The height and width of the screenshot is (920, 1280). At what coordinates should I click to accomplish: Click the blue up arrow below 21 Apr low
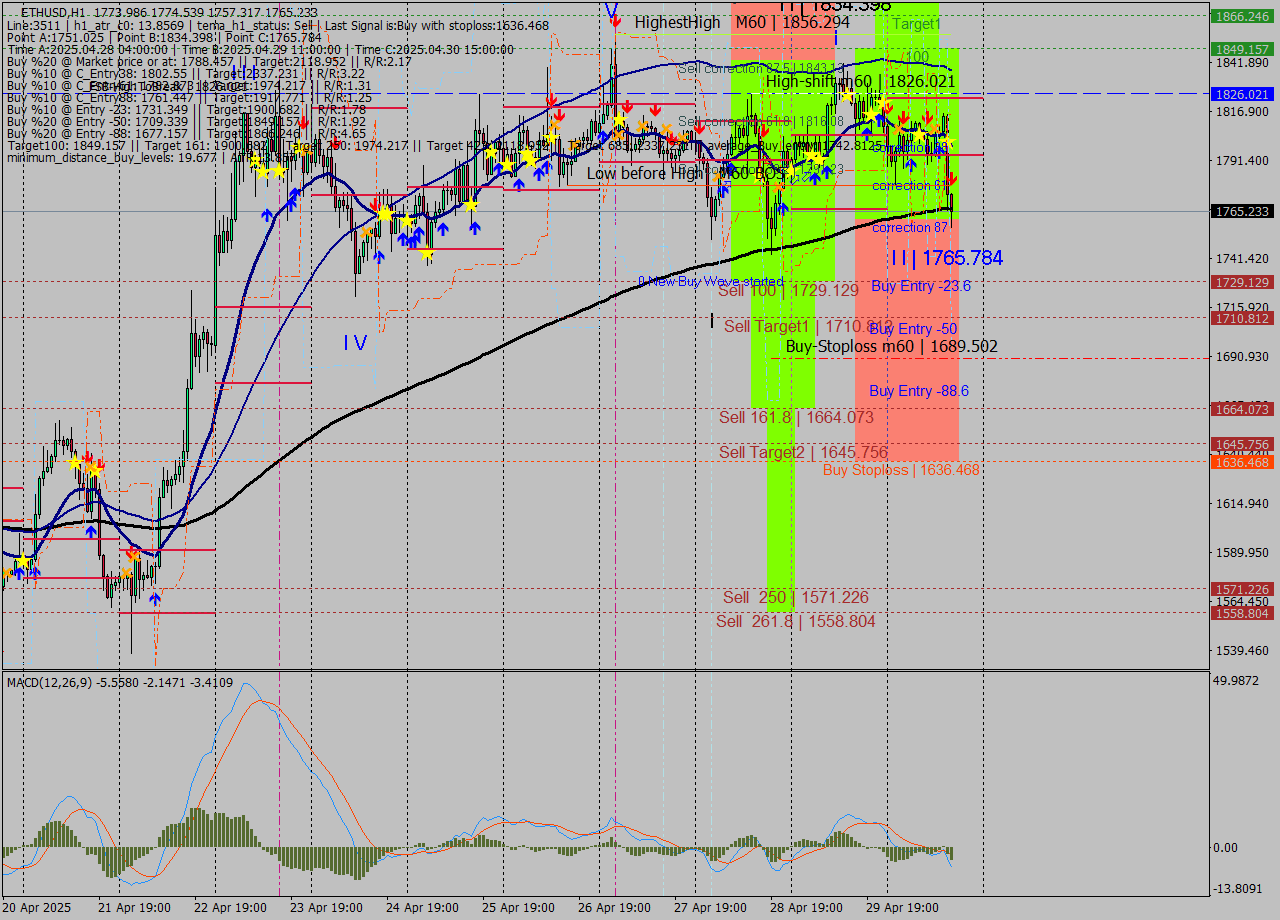click(155, 598)
